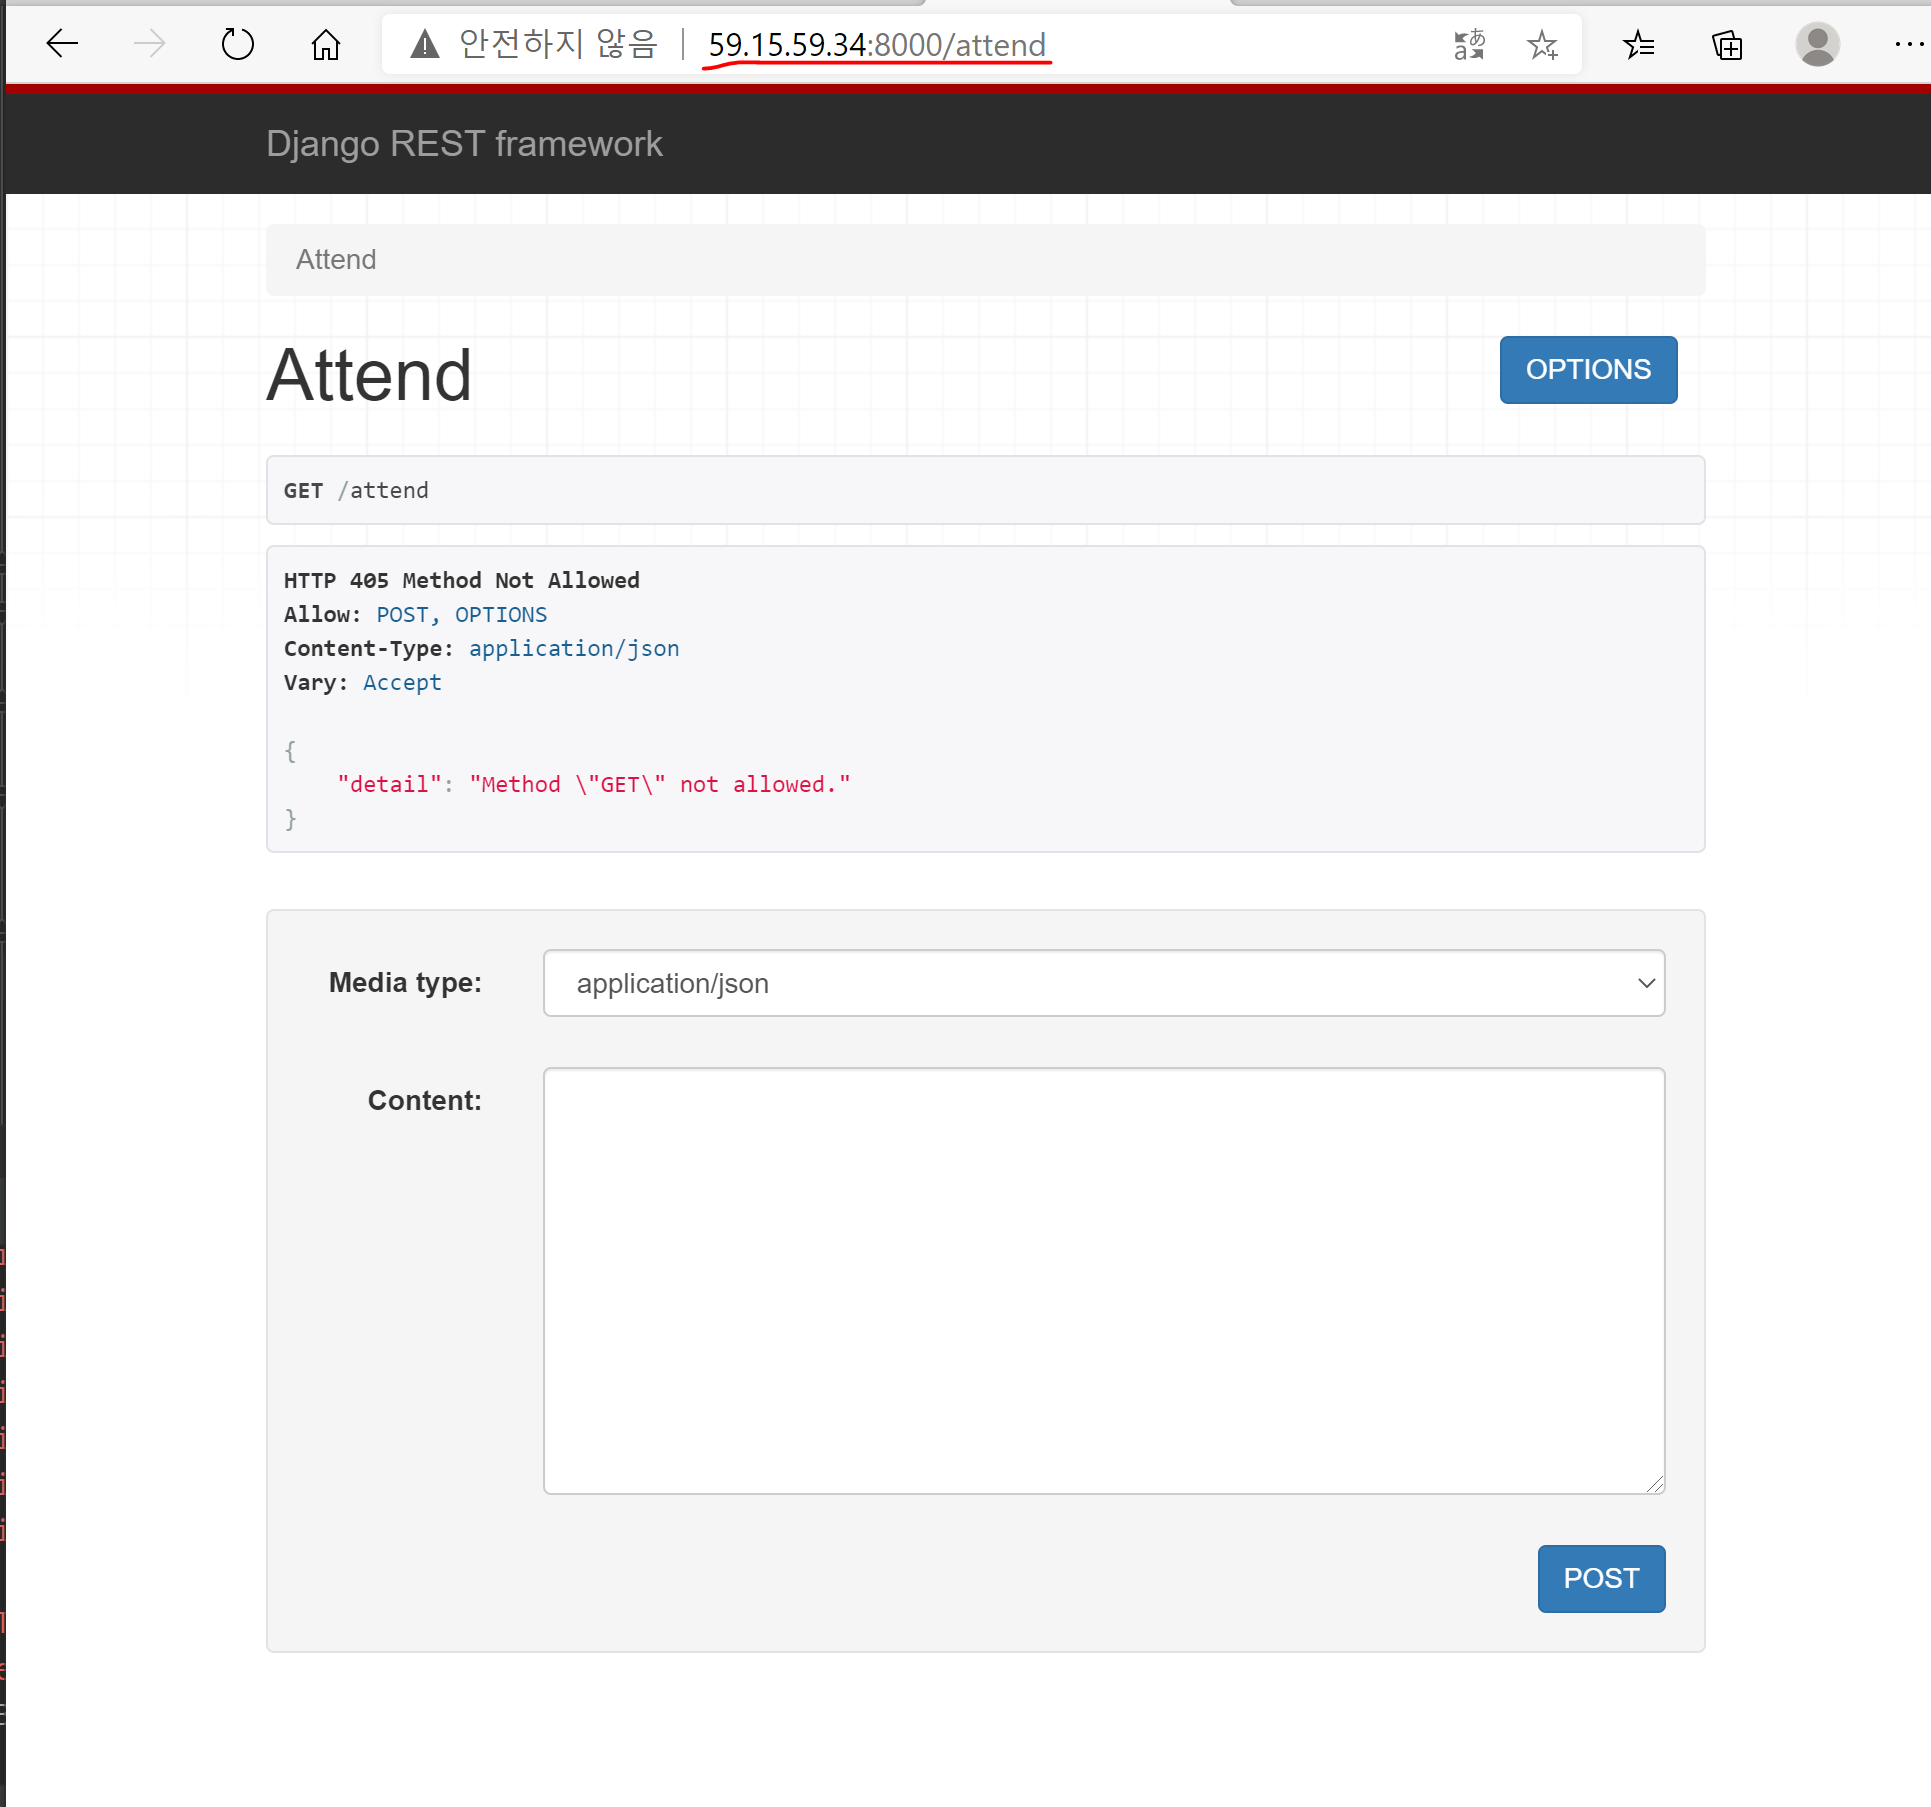The image size is (1931, 1807).
Task: Open the user profile avatar
Action: click(x=1817, y=44)
